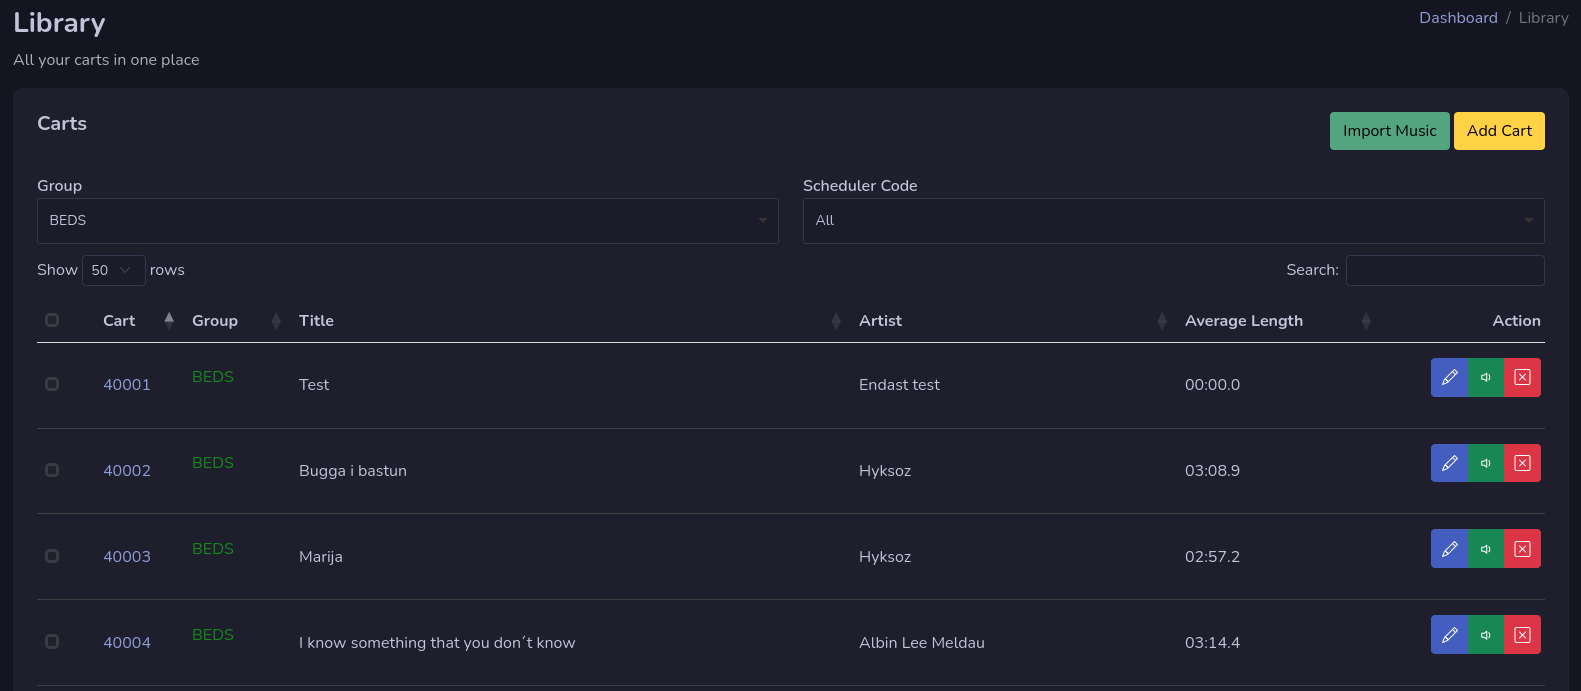1581x691 pixels.
Task: Click the Endast test artist cell
Action: [x=899, y=385]
